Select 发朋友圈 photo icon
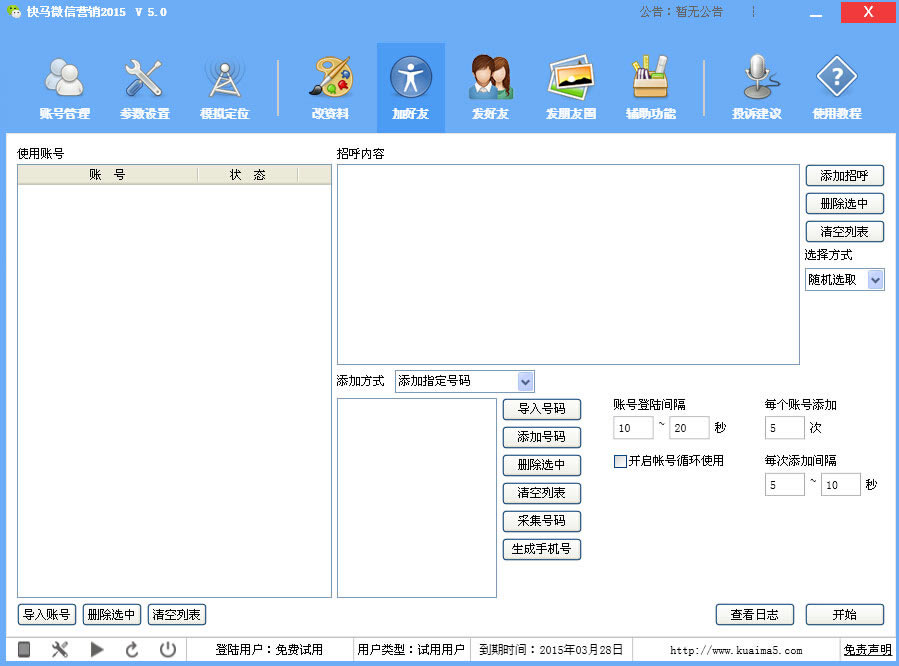 click(571, 80)
